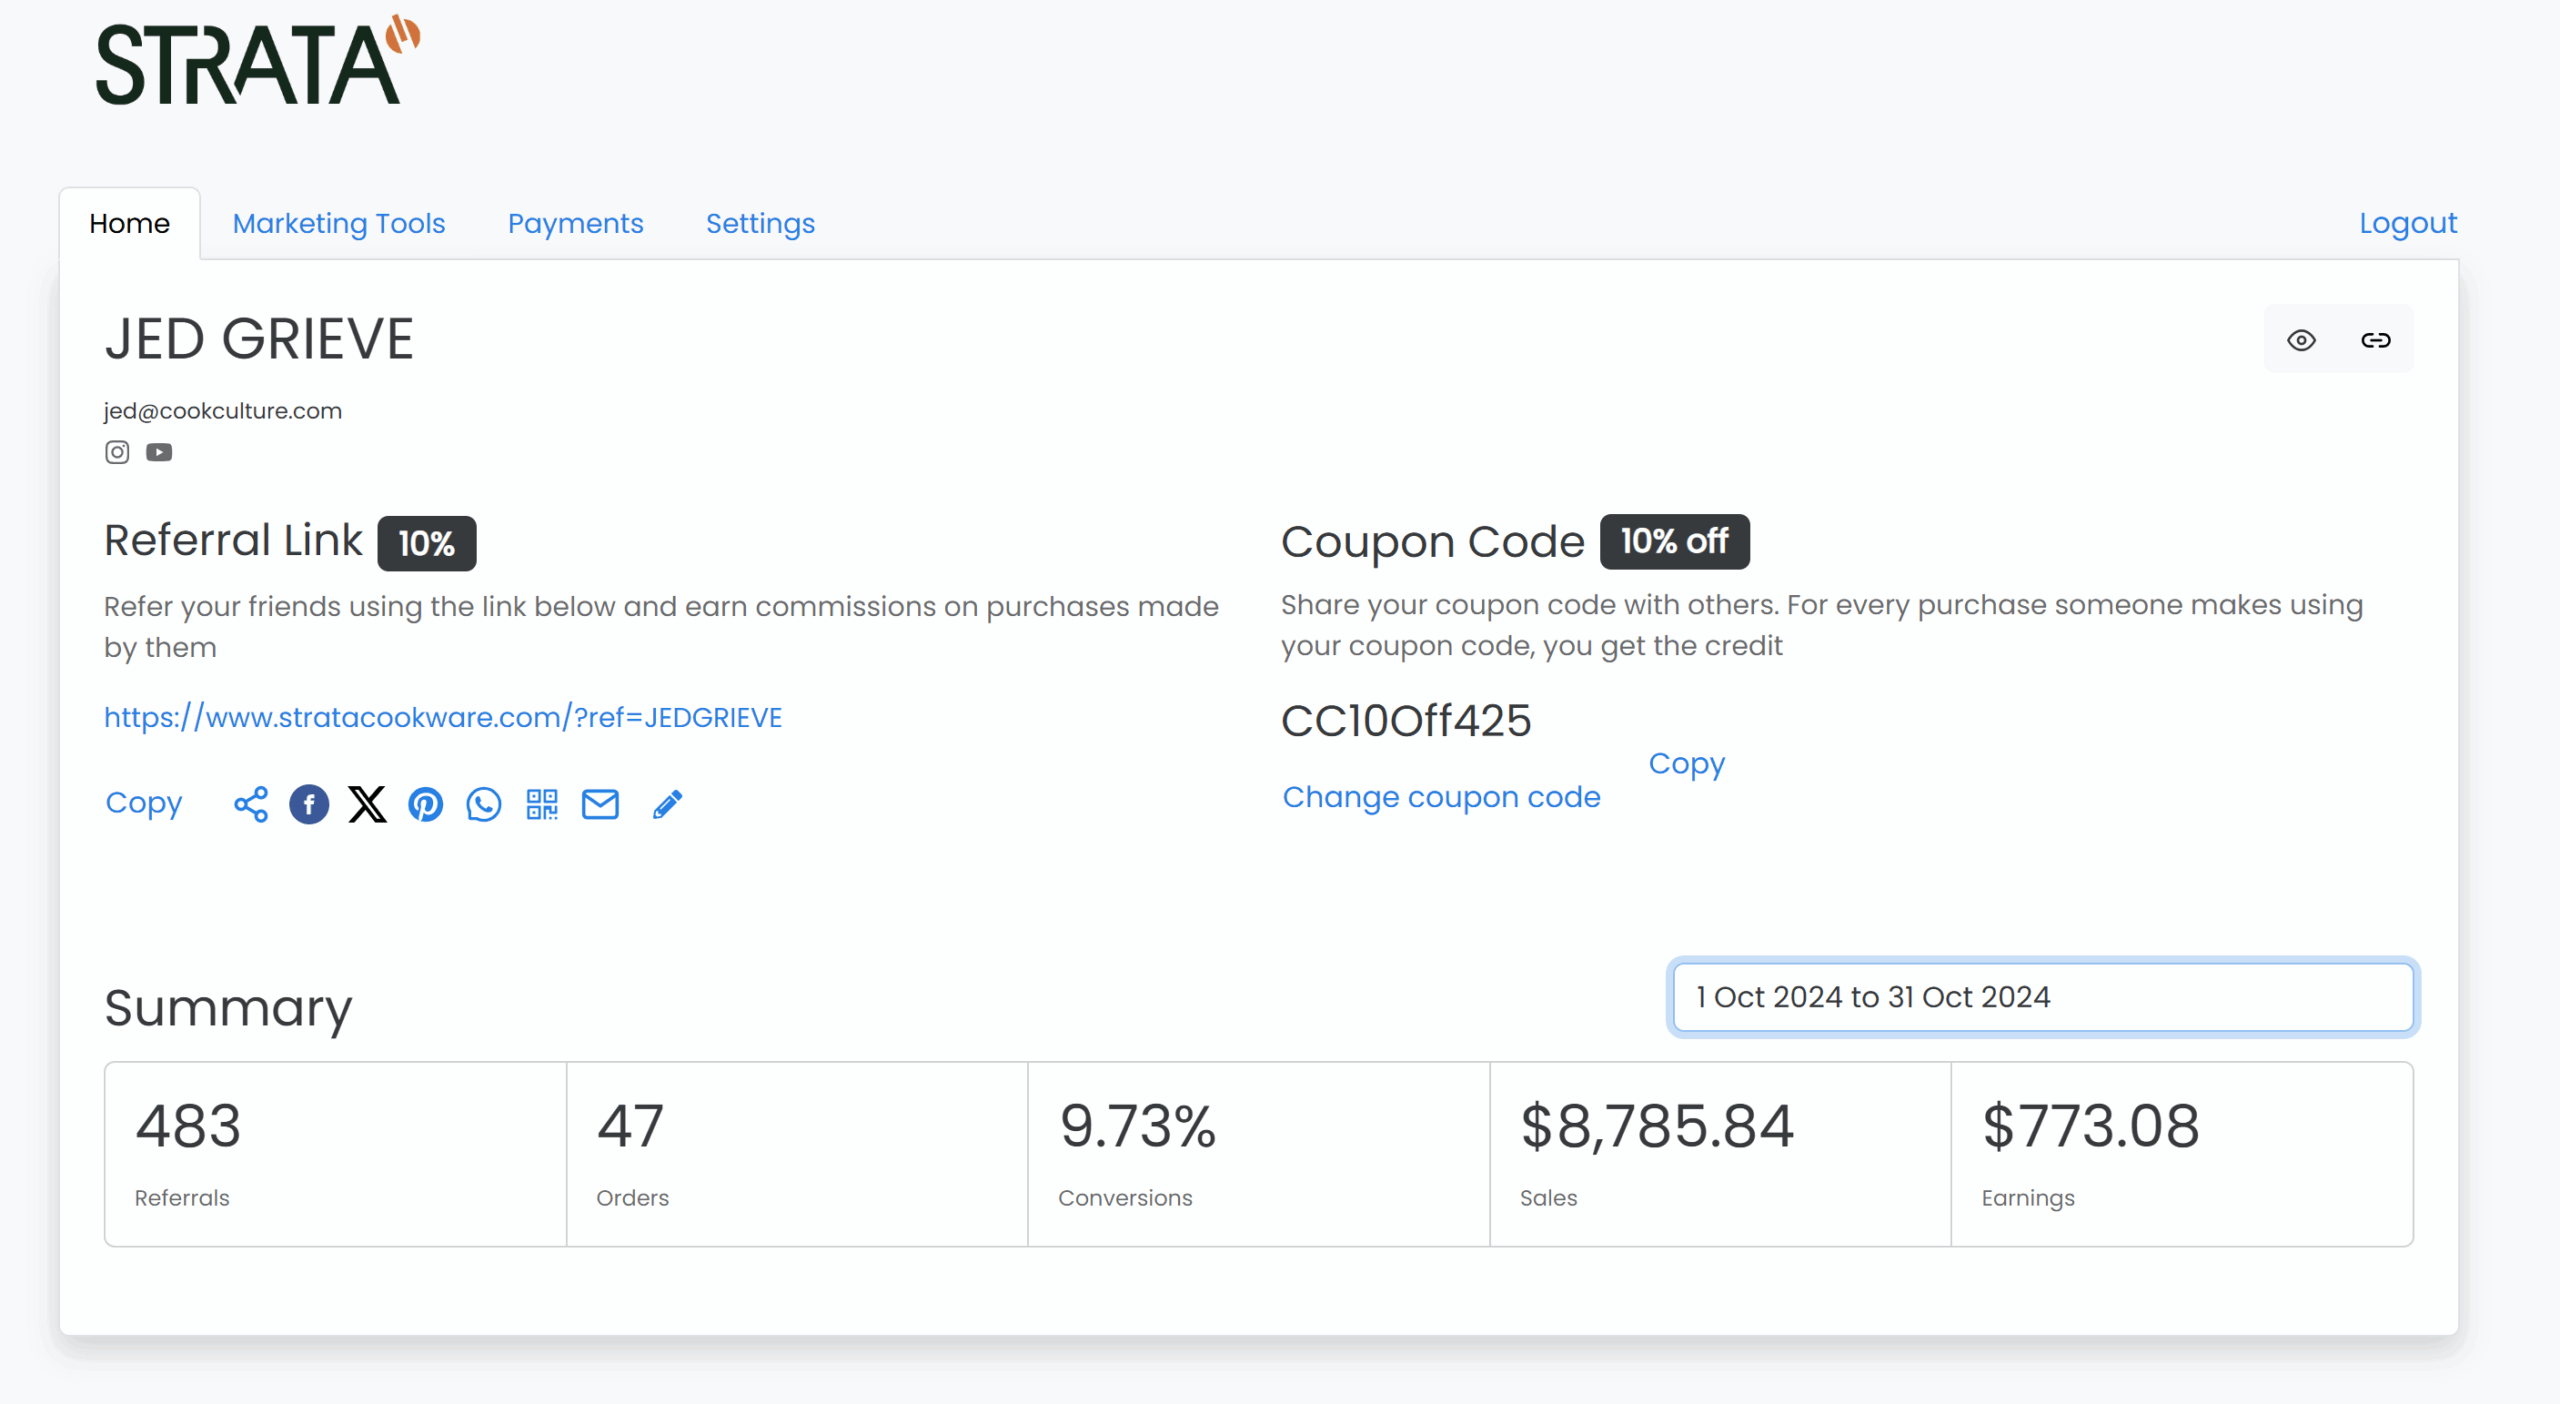
Task: Click the 9.73% Conversions value
Action: tap(1138, 1126)
